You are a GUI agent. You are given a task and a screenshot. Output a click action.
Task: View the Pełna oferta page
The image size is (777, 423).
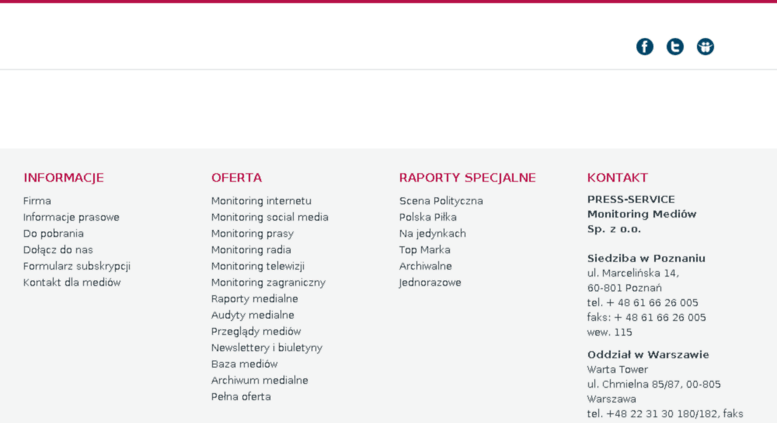(x=241, y=397)
